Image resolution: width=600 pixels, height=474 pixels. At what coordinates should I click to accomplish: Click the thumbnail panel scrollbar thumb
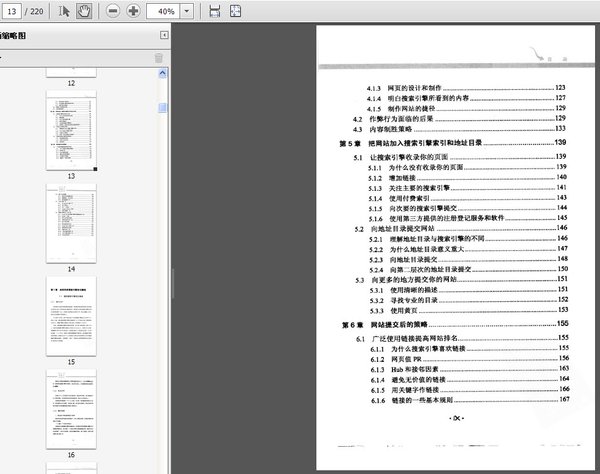pos(163,108)
